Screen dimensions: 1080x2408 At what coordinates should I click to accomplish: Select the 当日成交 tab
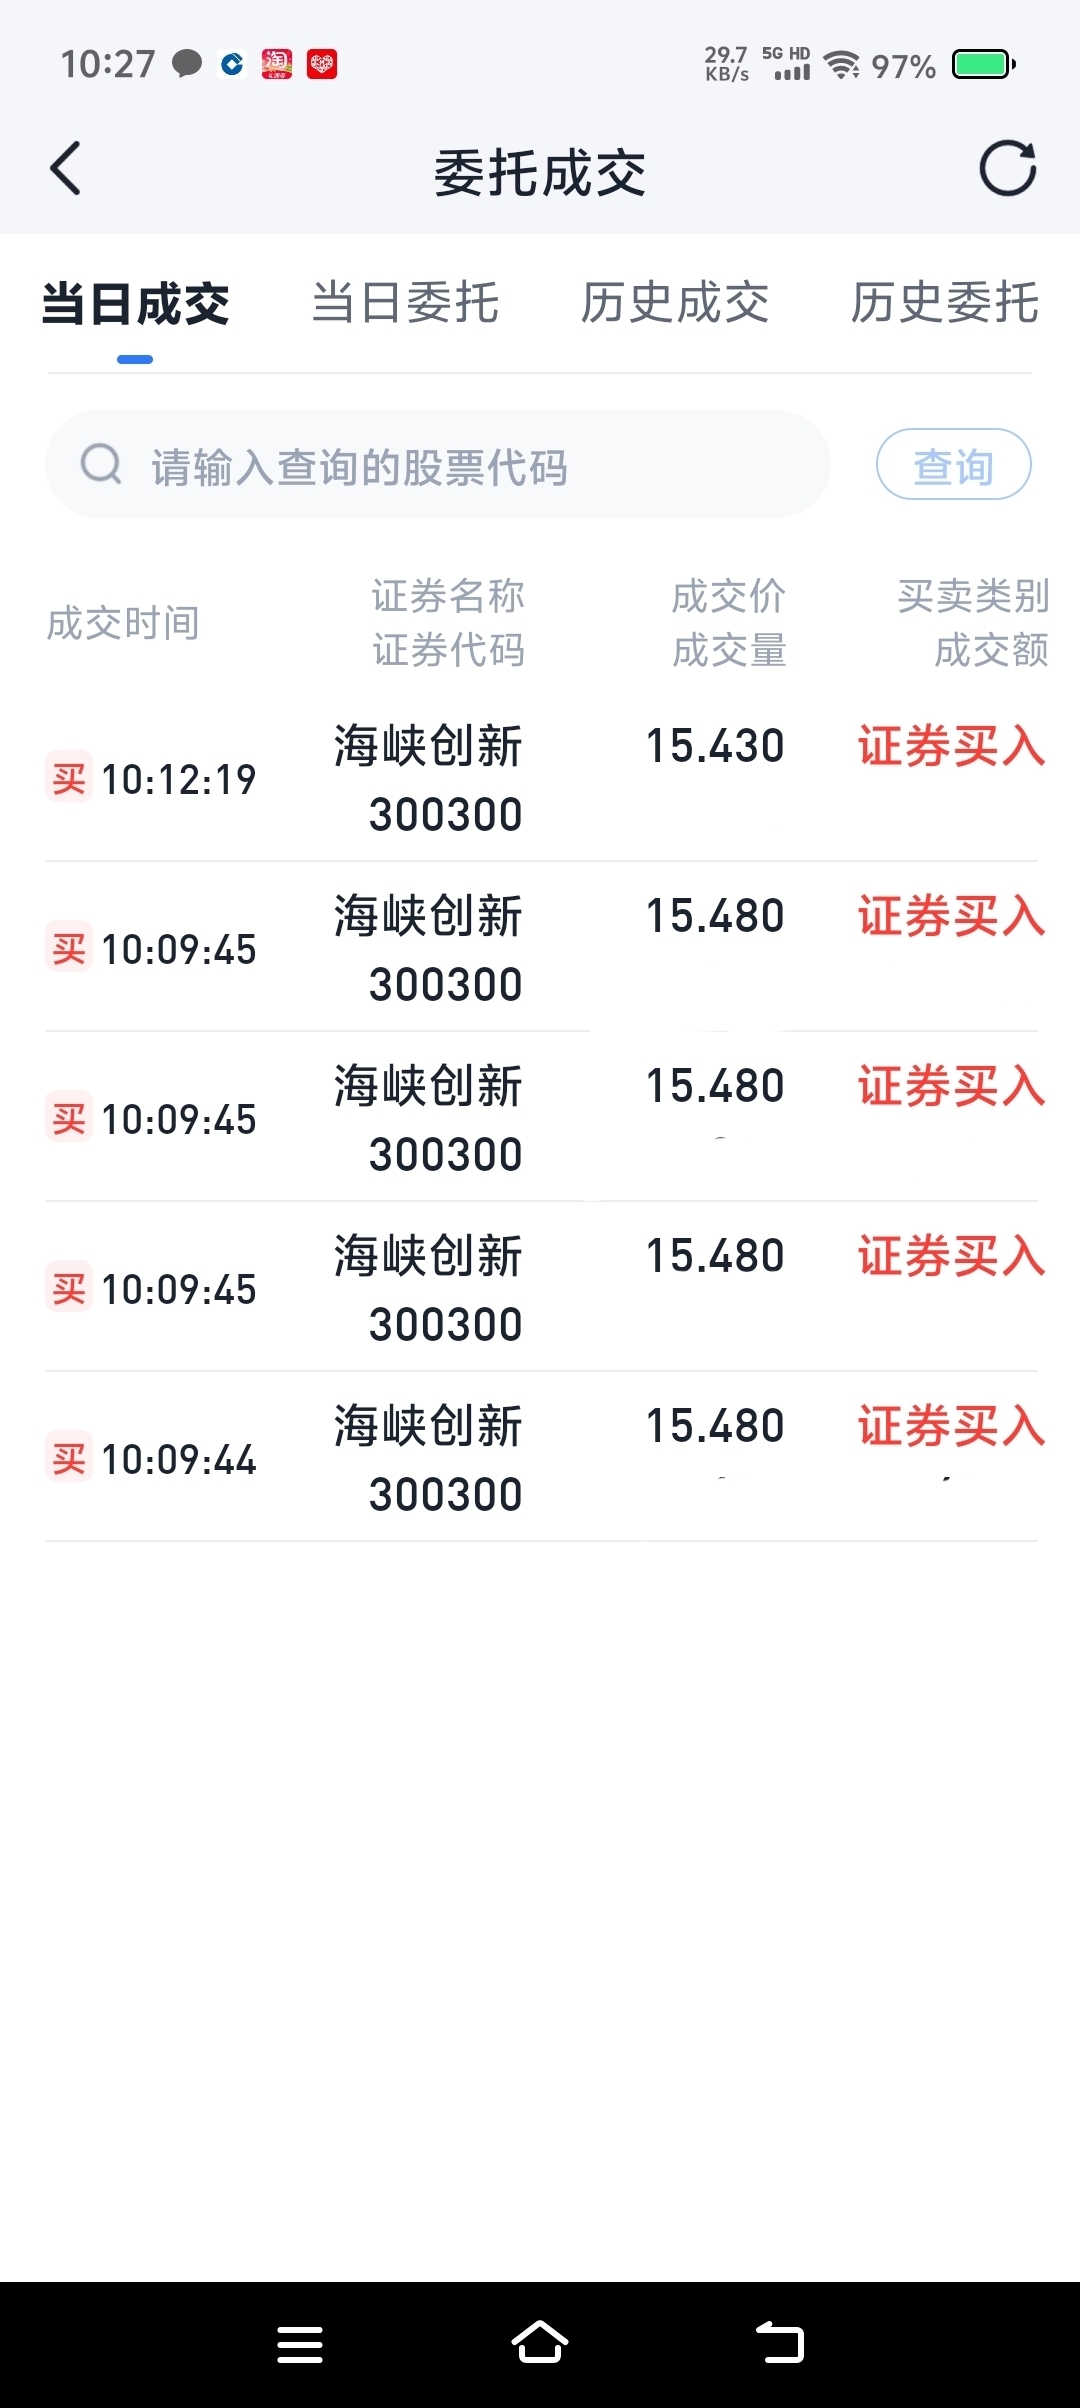pos(135,304)
